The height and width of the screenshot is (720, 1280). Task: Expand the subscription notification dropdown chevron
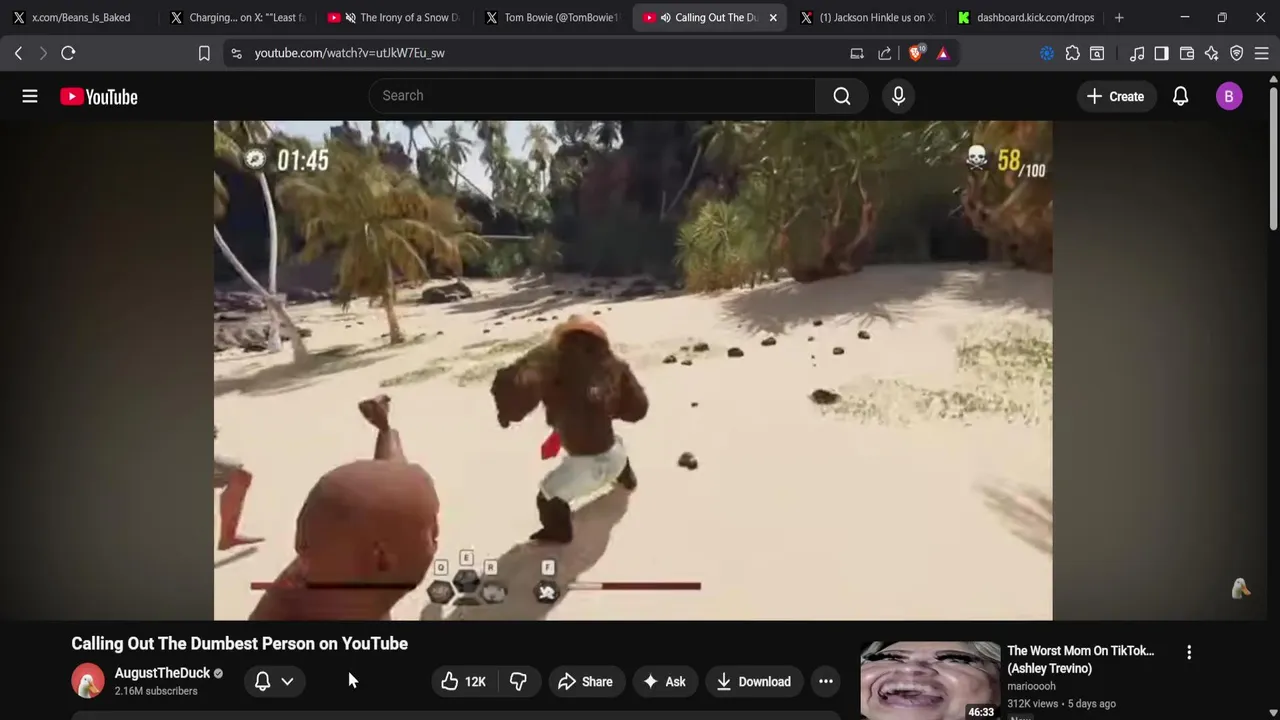point(287,682)
